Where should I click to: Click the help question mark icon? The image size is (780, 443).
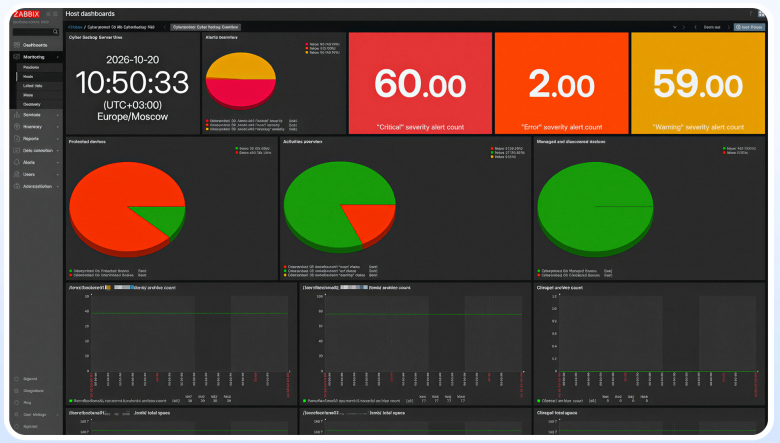tap(751, 14)
